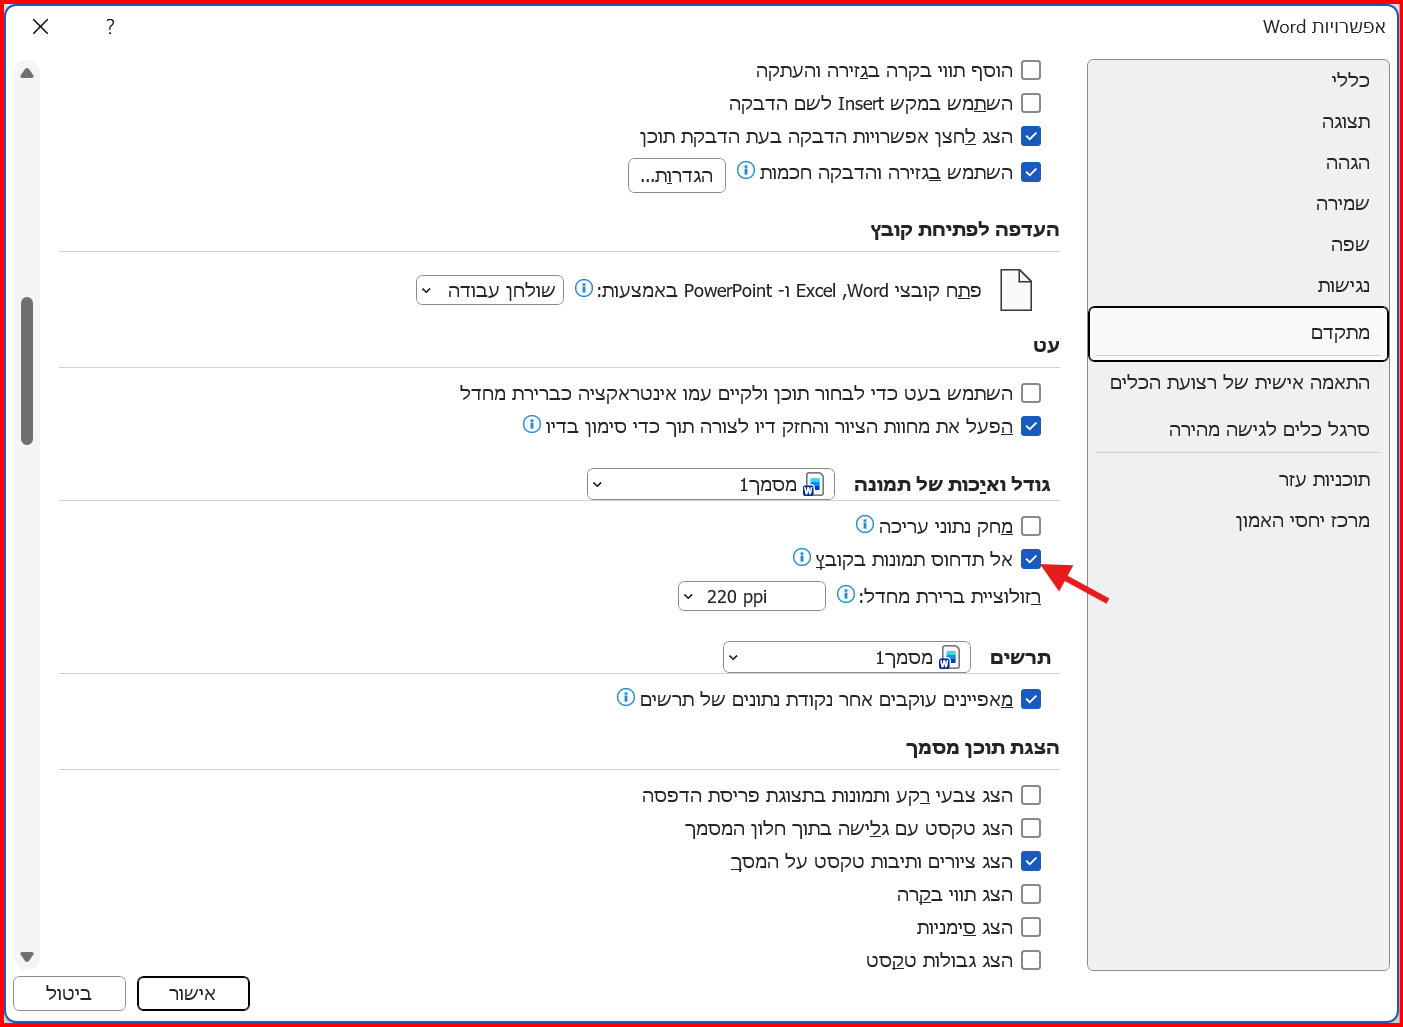This screenshot has width=1403, height=1027.
Task: Click info icon beside default resolution label
Action: 846,595
